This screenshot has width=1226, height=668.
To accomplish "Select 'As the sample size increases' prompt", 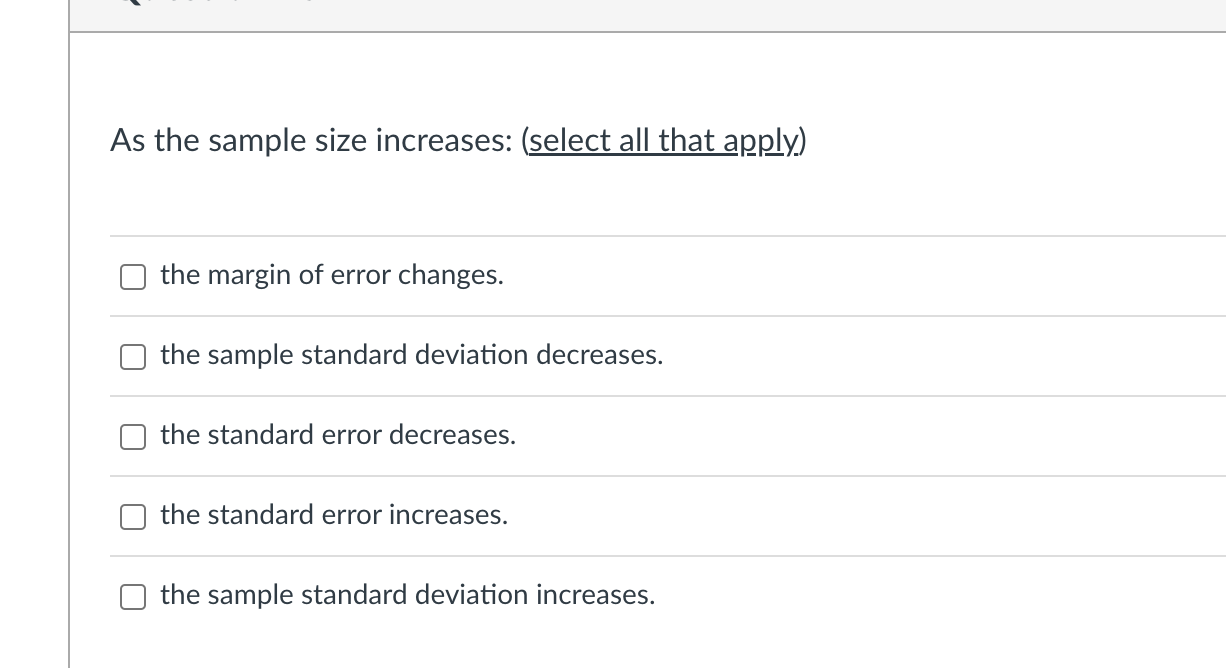I will 310,141.
